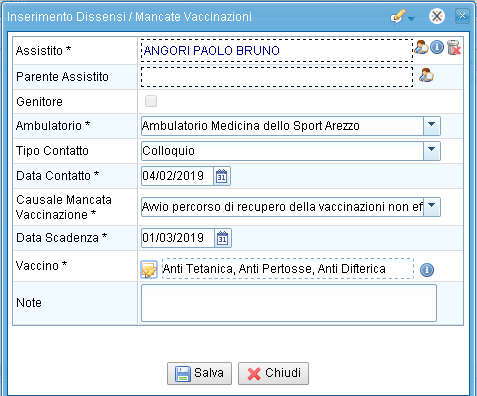Expand the Tipo Contatto dropdown
Image resolution: width=477 pixels, height=396 pixels.
(432, 151)
